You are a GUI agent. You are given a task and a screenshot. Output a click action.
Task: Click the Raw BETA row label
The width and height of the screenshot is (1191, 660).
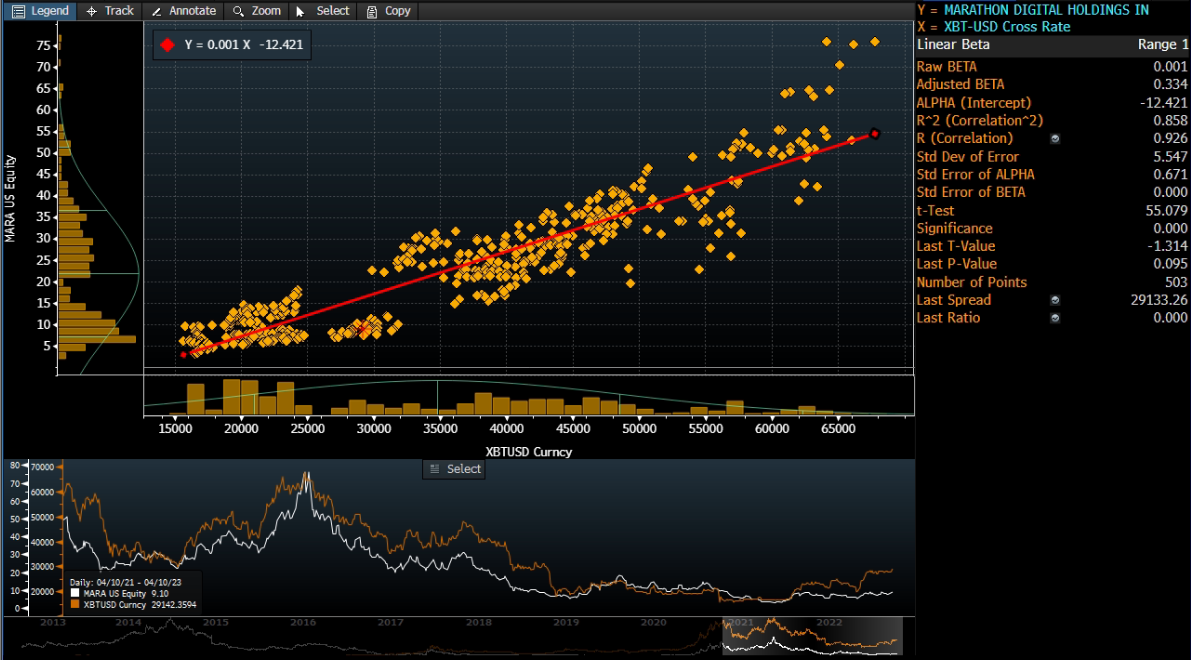(946, 67)
